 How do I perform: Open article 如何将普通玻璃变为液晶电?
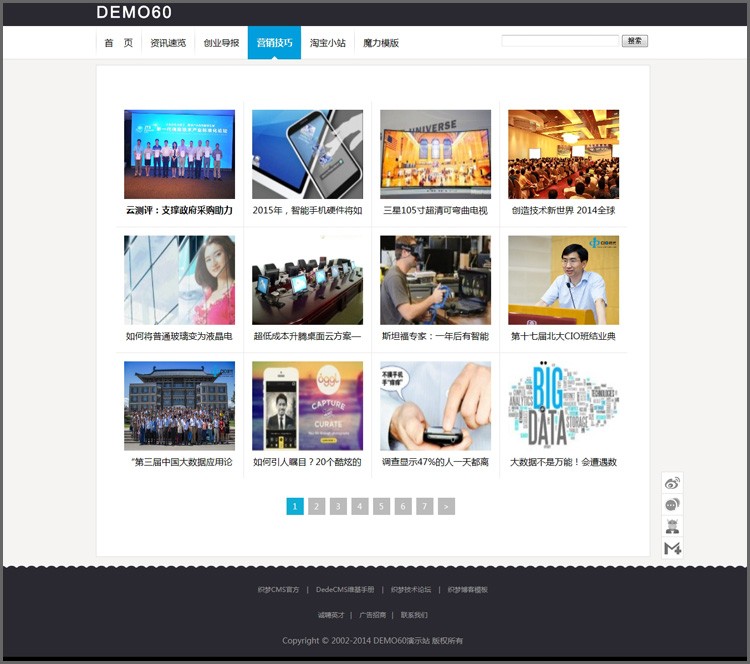pyautogui.click(x=179, y=336)
